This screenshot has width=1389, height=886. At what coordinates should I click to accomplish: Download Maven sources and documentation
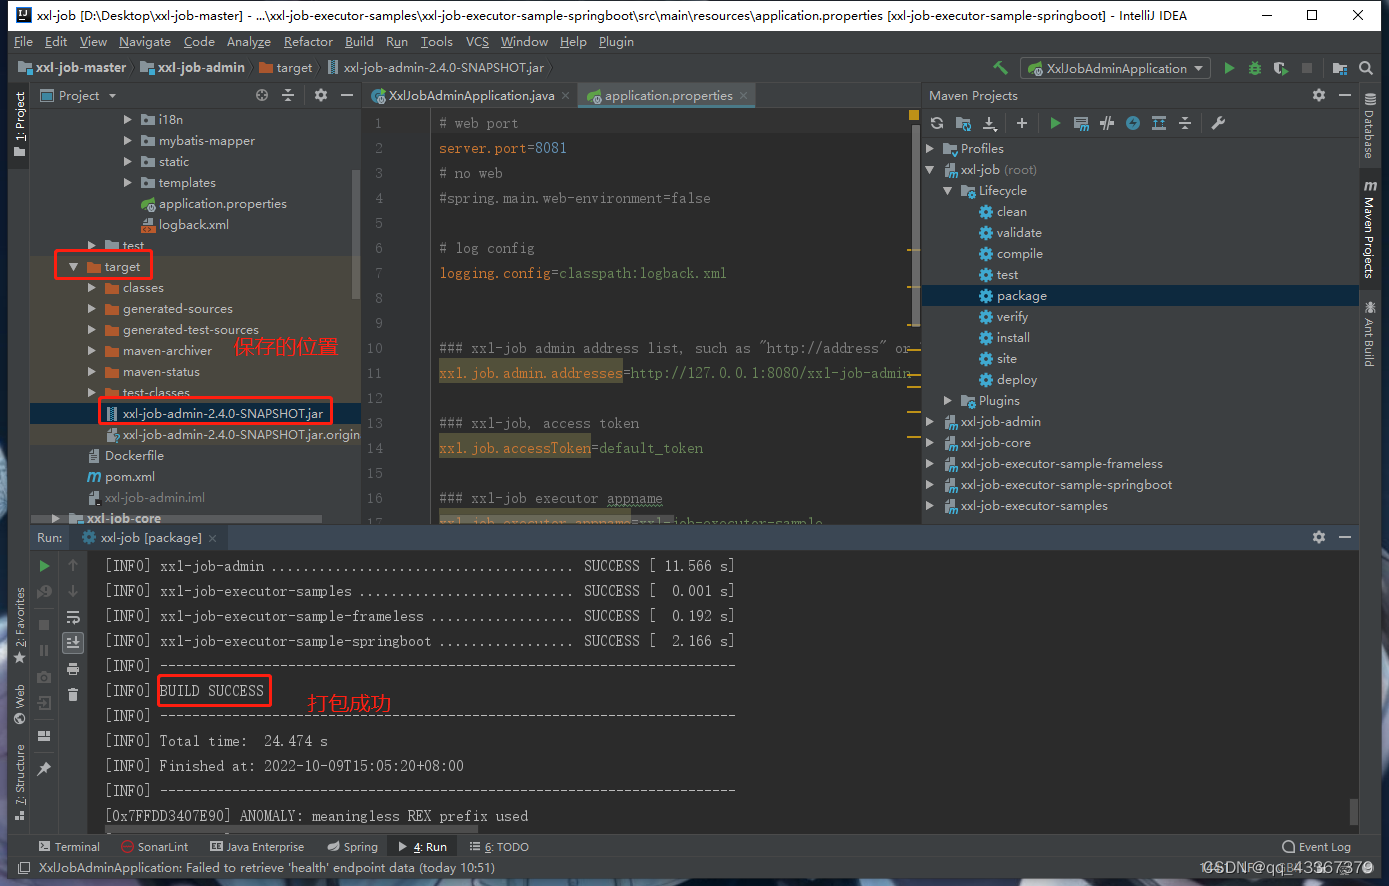[989, 123]
